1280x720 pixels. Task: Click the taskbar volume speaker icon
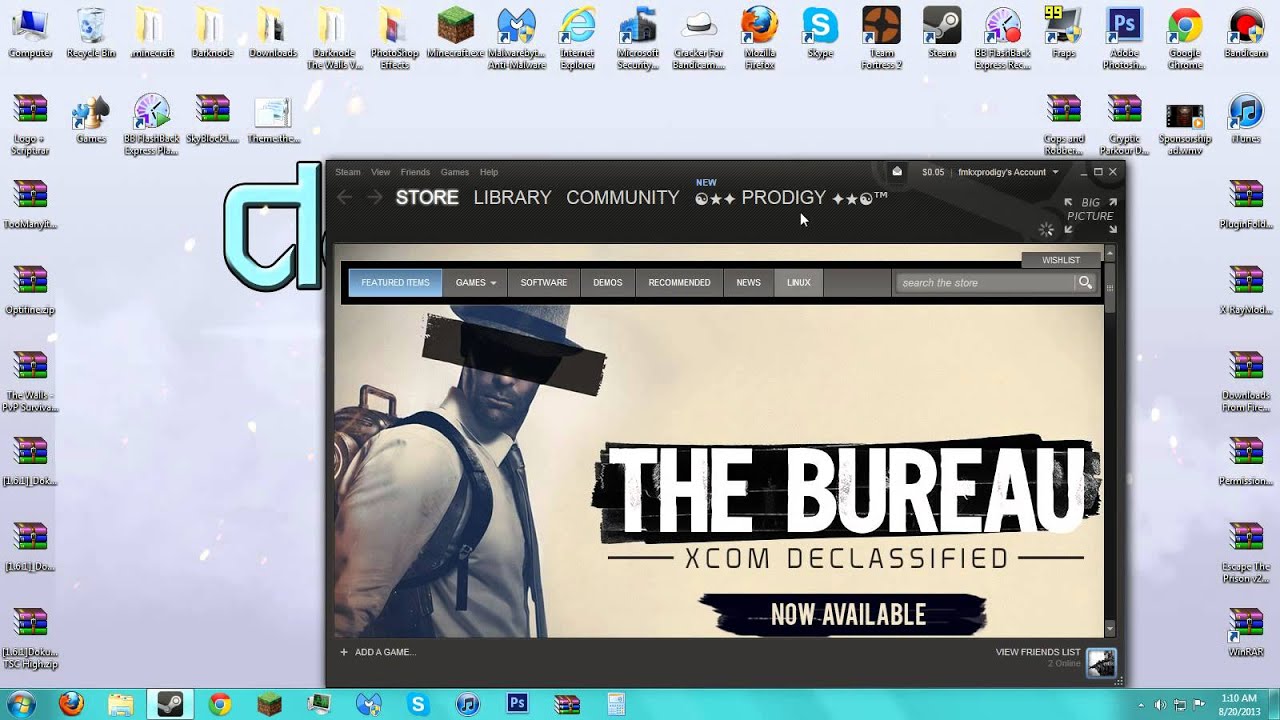tap(1159, 704)
